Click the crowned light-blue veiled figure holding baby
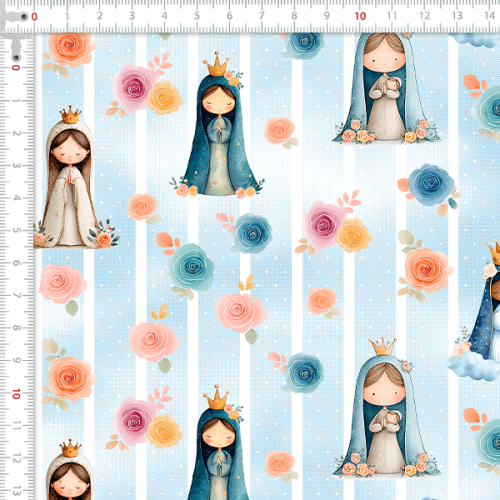This screenshot has height=500, width=500. point(386,408)
